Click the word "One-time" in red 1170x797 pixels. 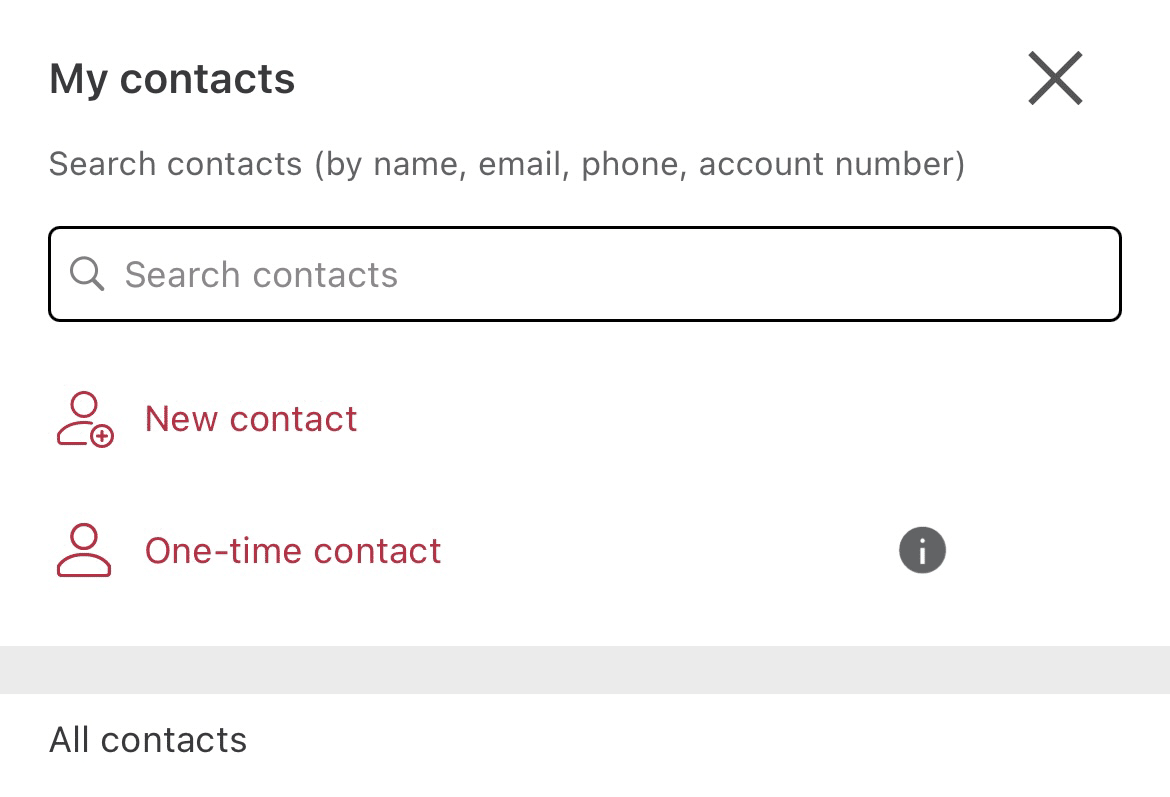224,551
